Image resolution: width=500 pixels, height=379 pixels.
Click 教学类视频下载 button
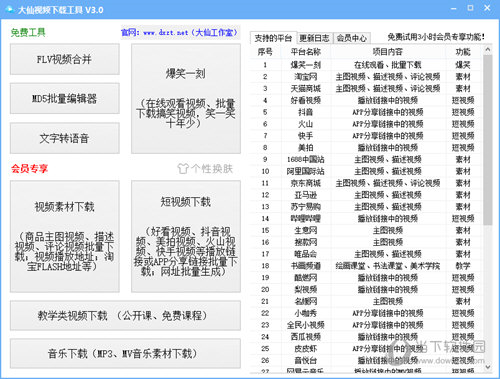pos(125,315)
